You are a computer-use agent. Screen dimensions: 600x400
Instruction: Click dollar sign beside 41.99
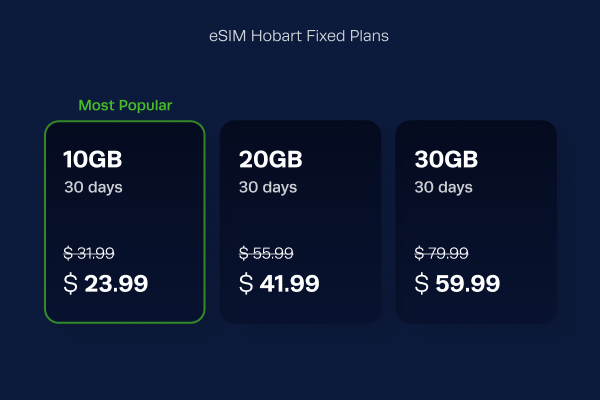246,284
